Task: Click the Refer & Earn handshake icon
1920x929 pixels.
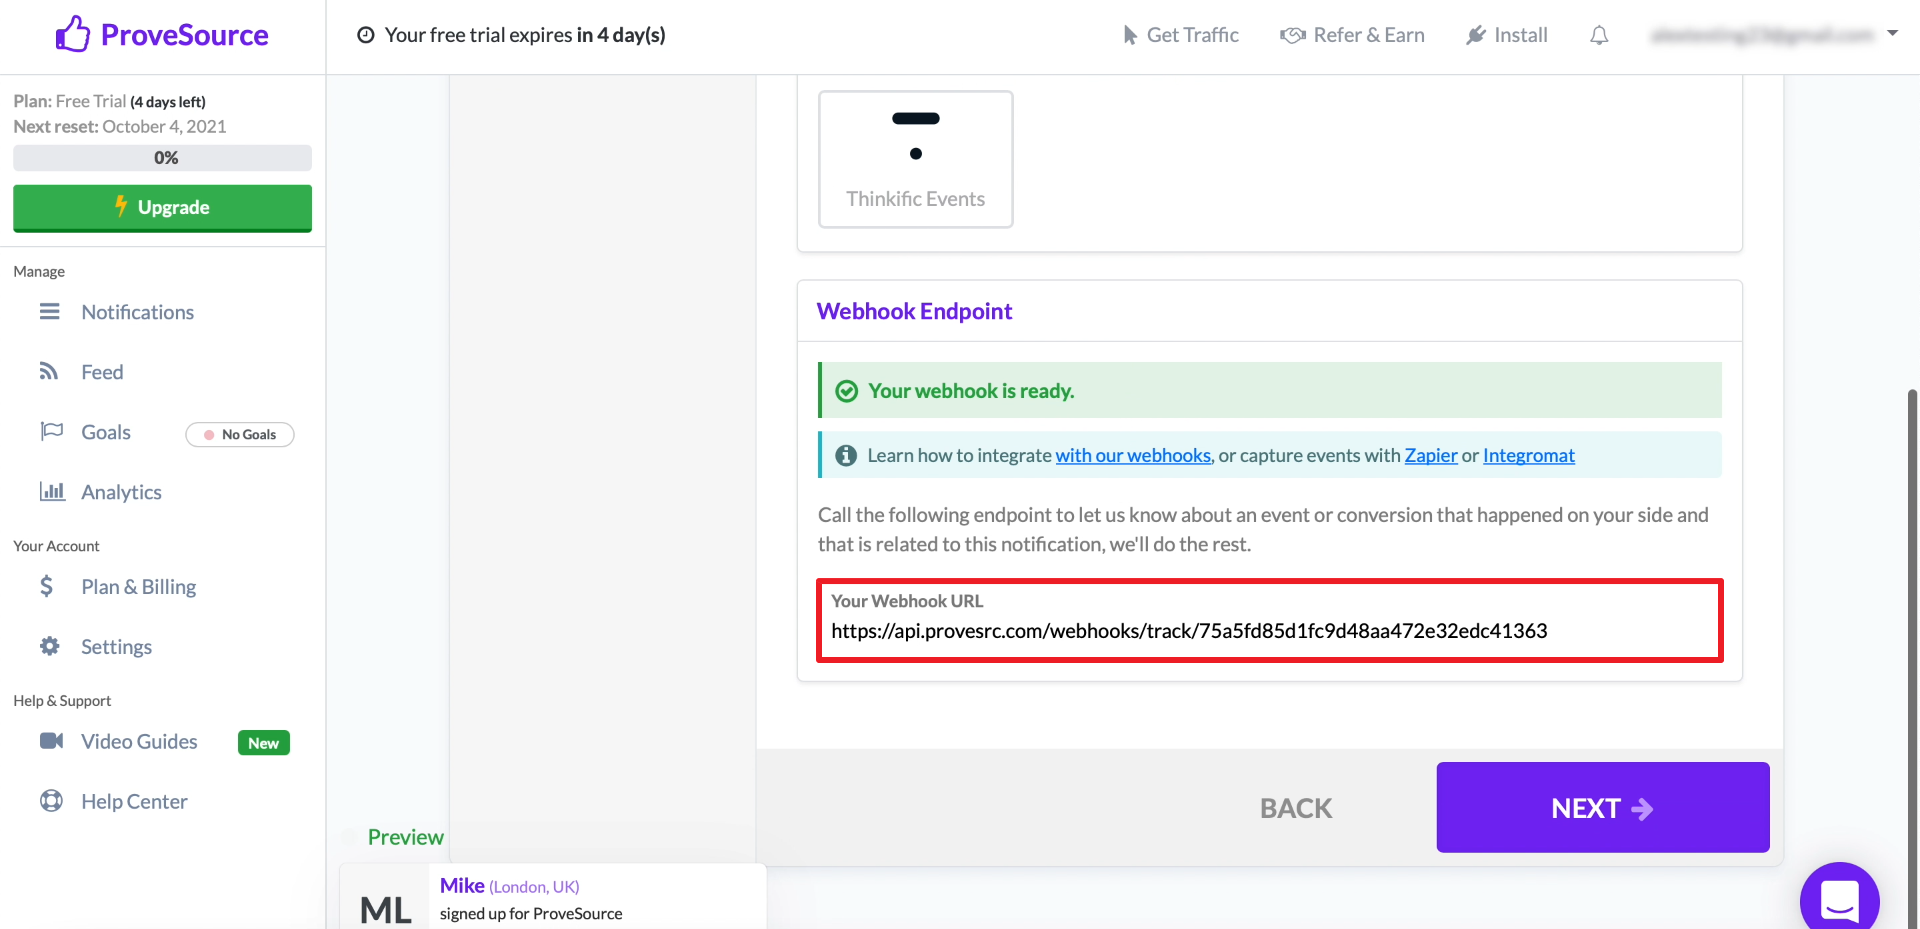Action: (1292, 35)
